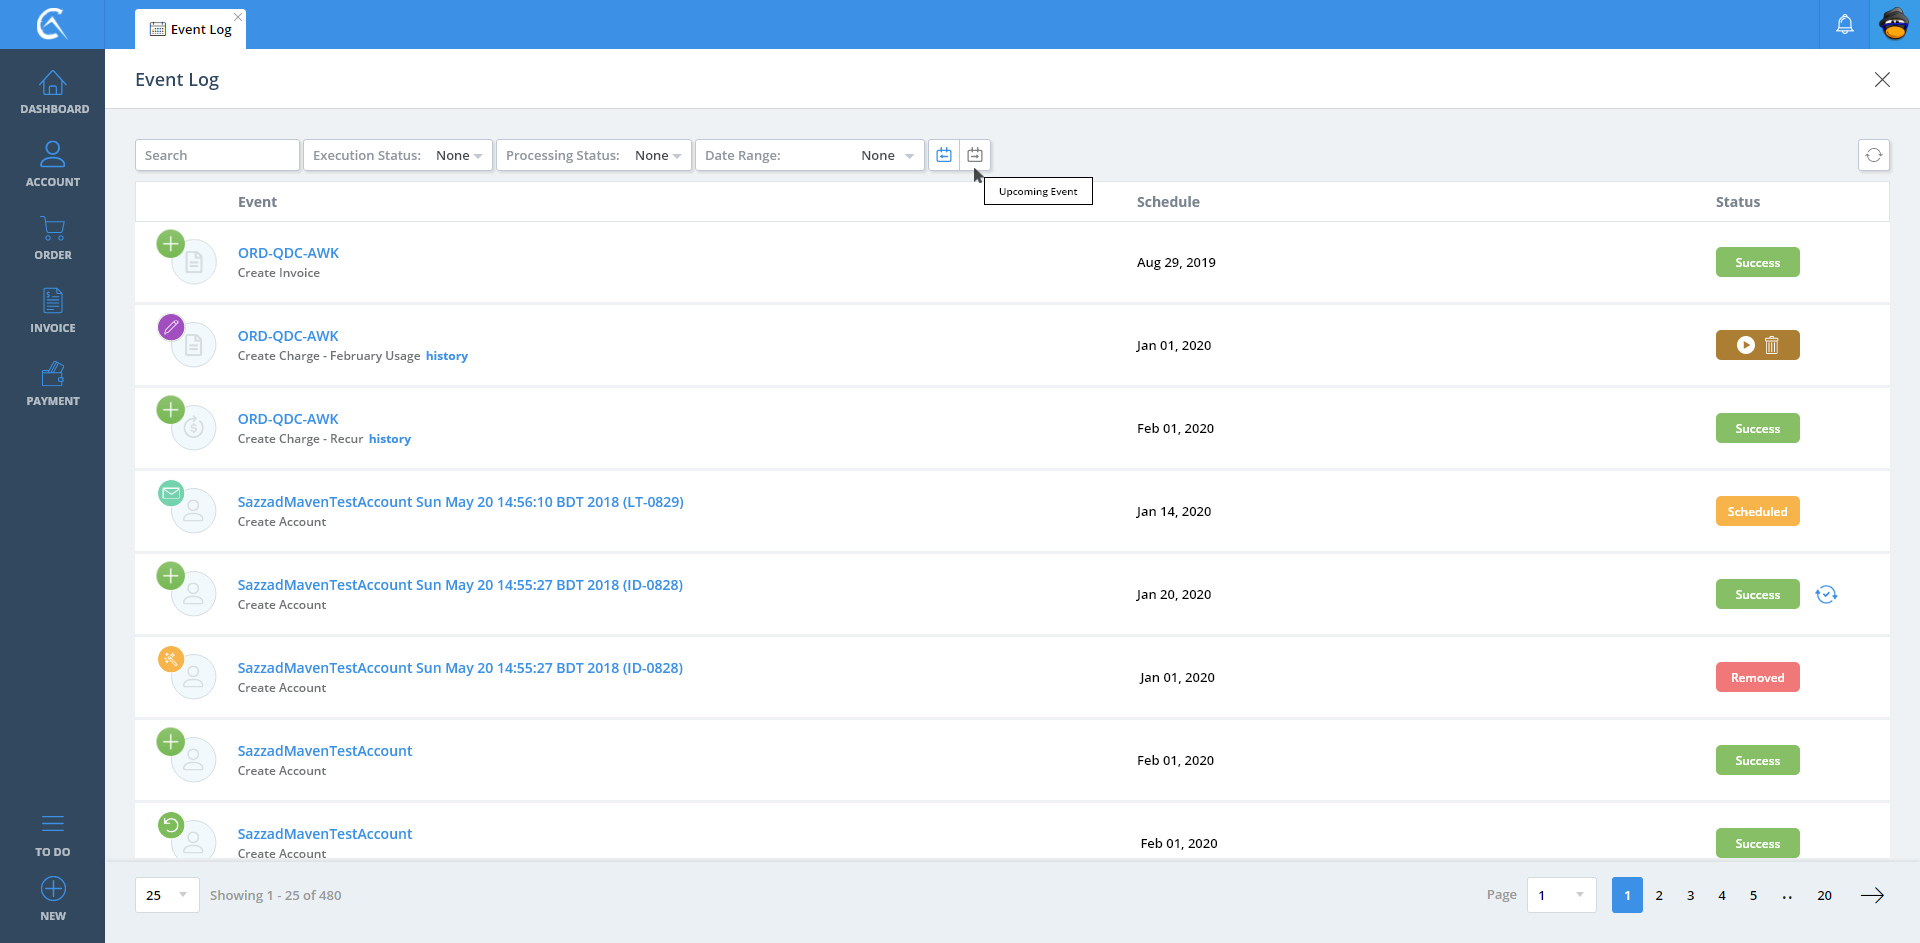Click the refresh icon above Status column
Screen dimensions: 1920x943
click(1873, 155)
